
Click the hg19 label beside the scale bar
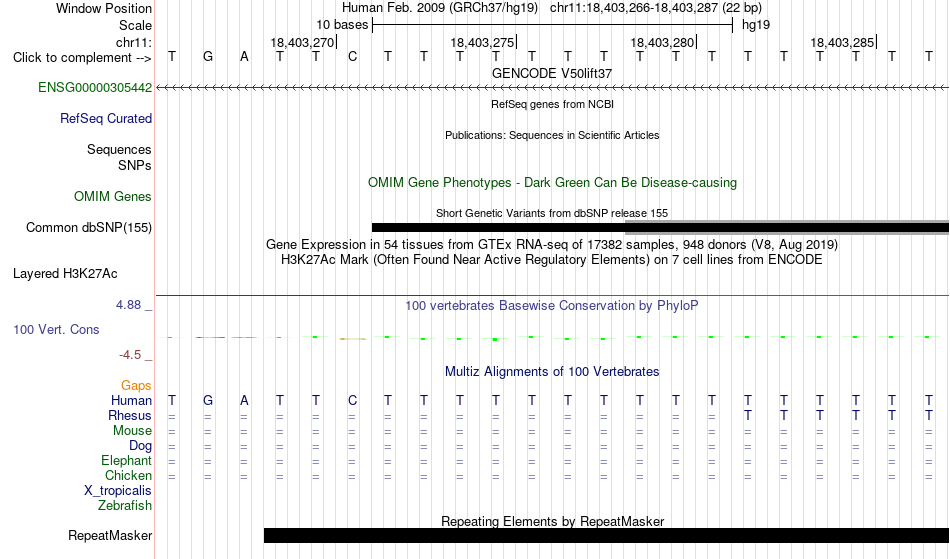(x=756, y=25)
